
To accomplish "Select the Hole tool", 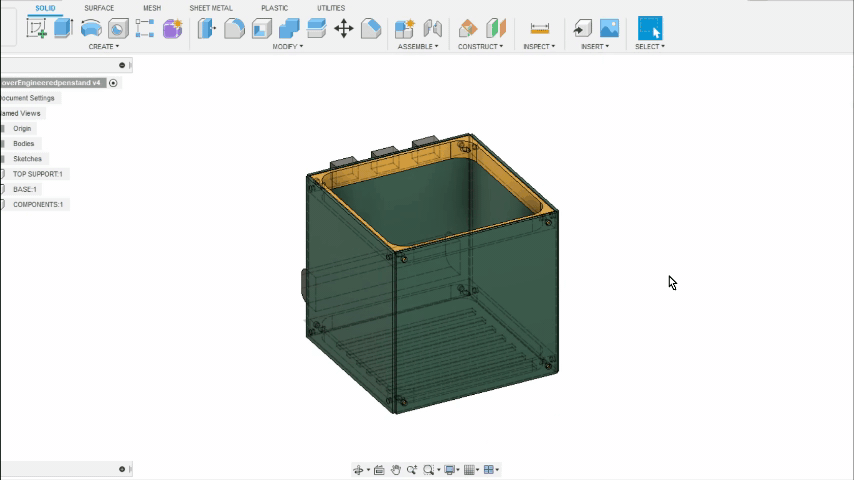I will (118, 28).
